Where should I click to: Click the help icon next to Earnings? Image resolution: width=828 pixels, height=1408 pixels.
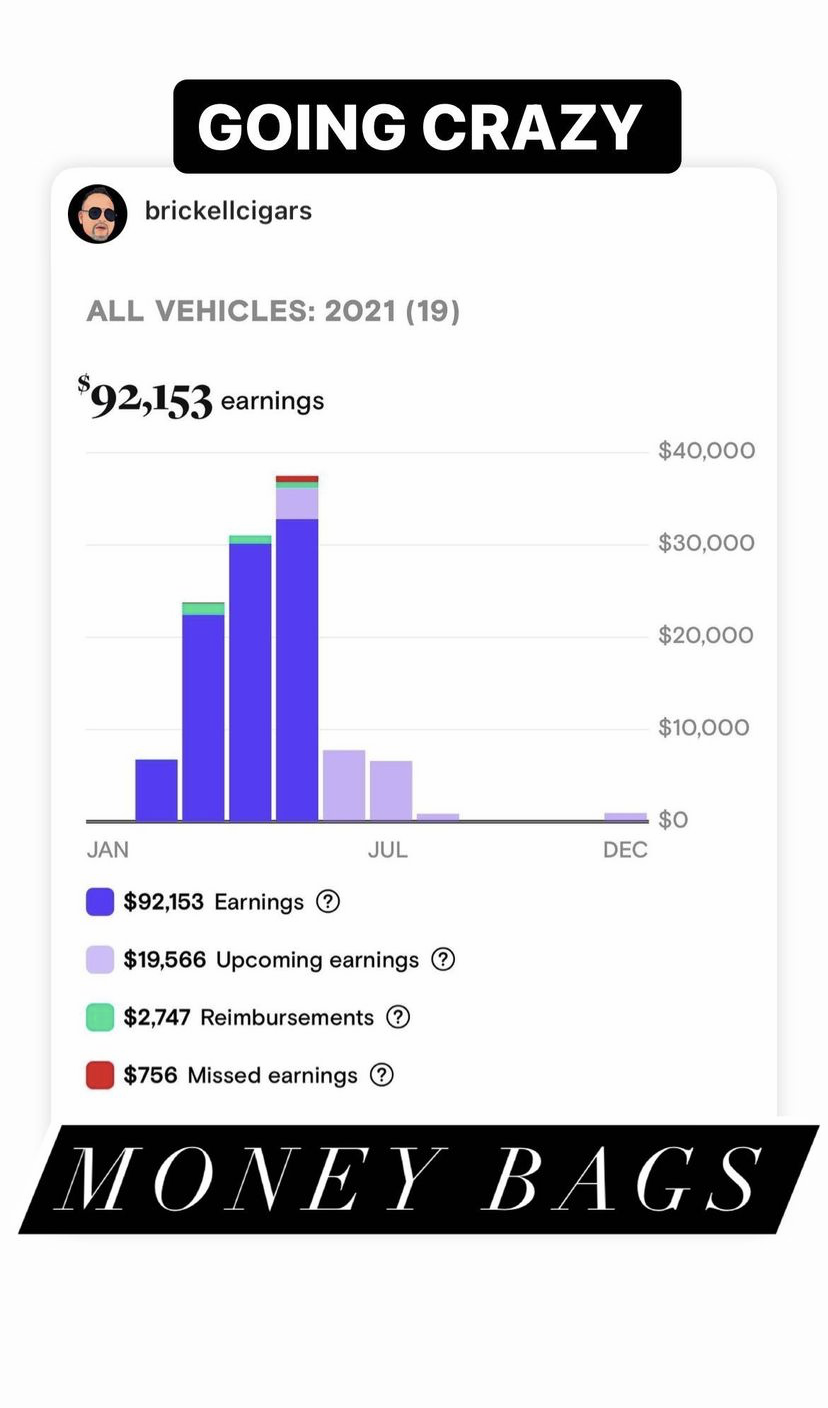pyautogui.click(x=328, y=901)
